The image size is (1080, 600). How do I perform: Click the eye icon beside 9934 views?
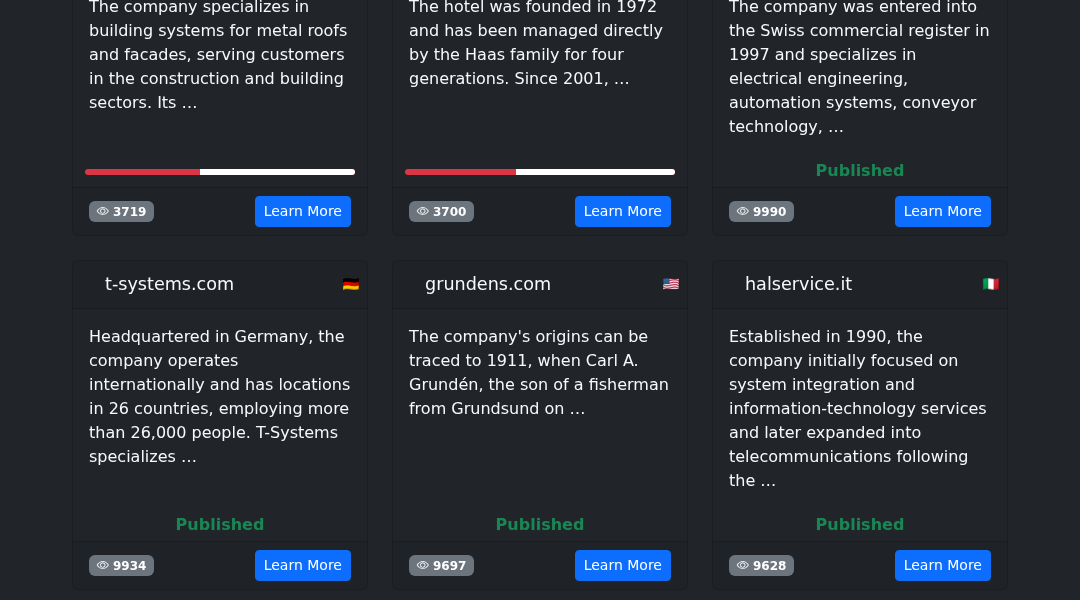tap(103, 566)
